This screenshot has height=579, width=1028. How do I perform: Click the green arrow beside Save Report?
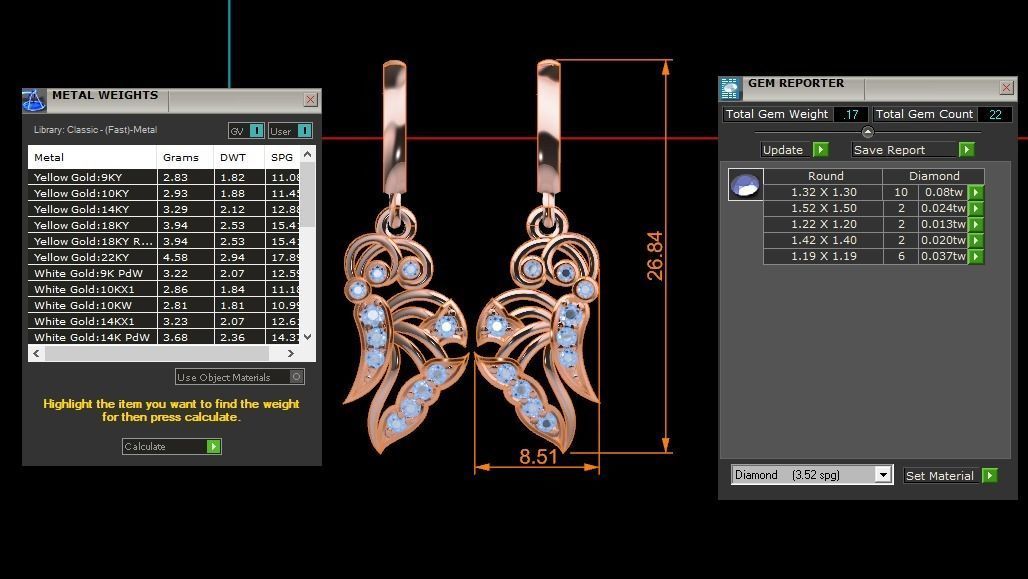click(x=966, y=150)
